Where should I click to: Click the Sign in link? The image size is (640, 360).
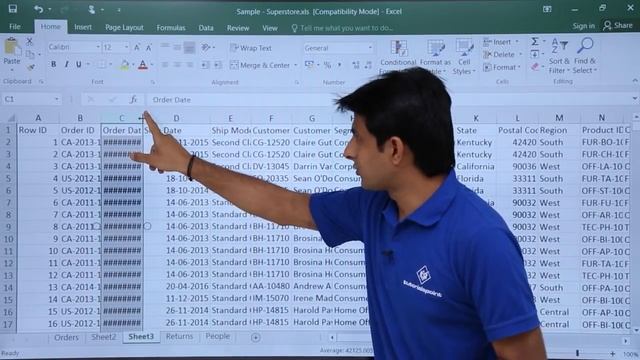(584, 26)
